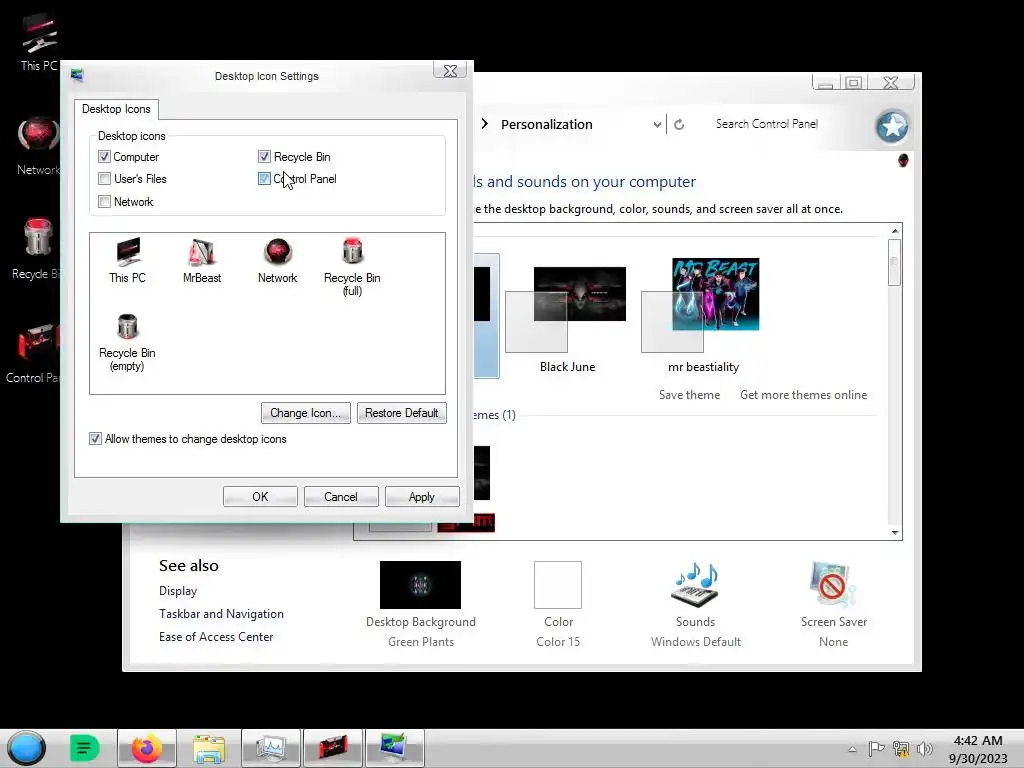The image size is (1024, 768).
Task: Click the Network desktop shortcut
Action: tap(39, 146)
